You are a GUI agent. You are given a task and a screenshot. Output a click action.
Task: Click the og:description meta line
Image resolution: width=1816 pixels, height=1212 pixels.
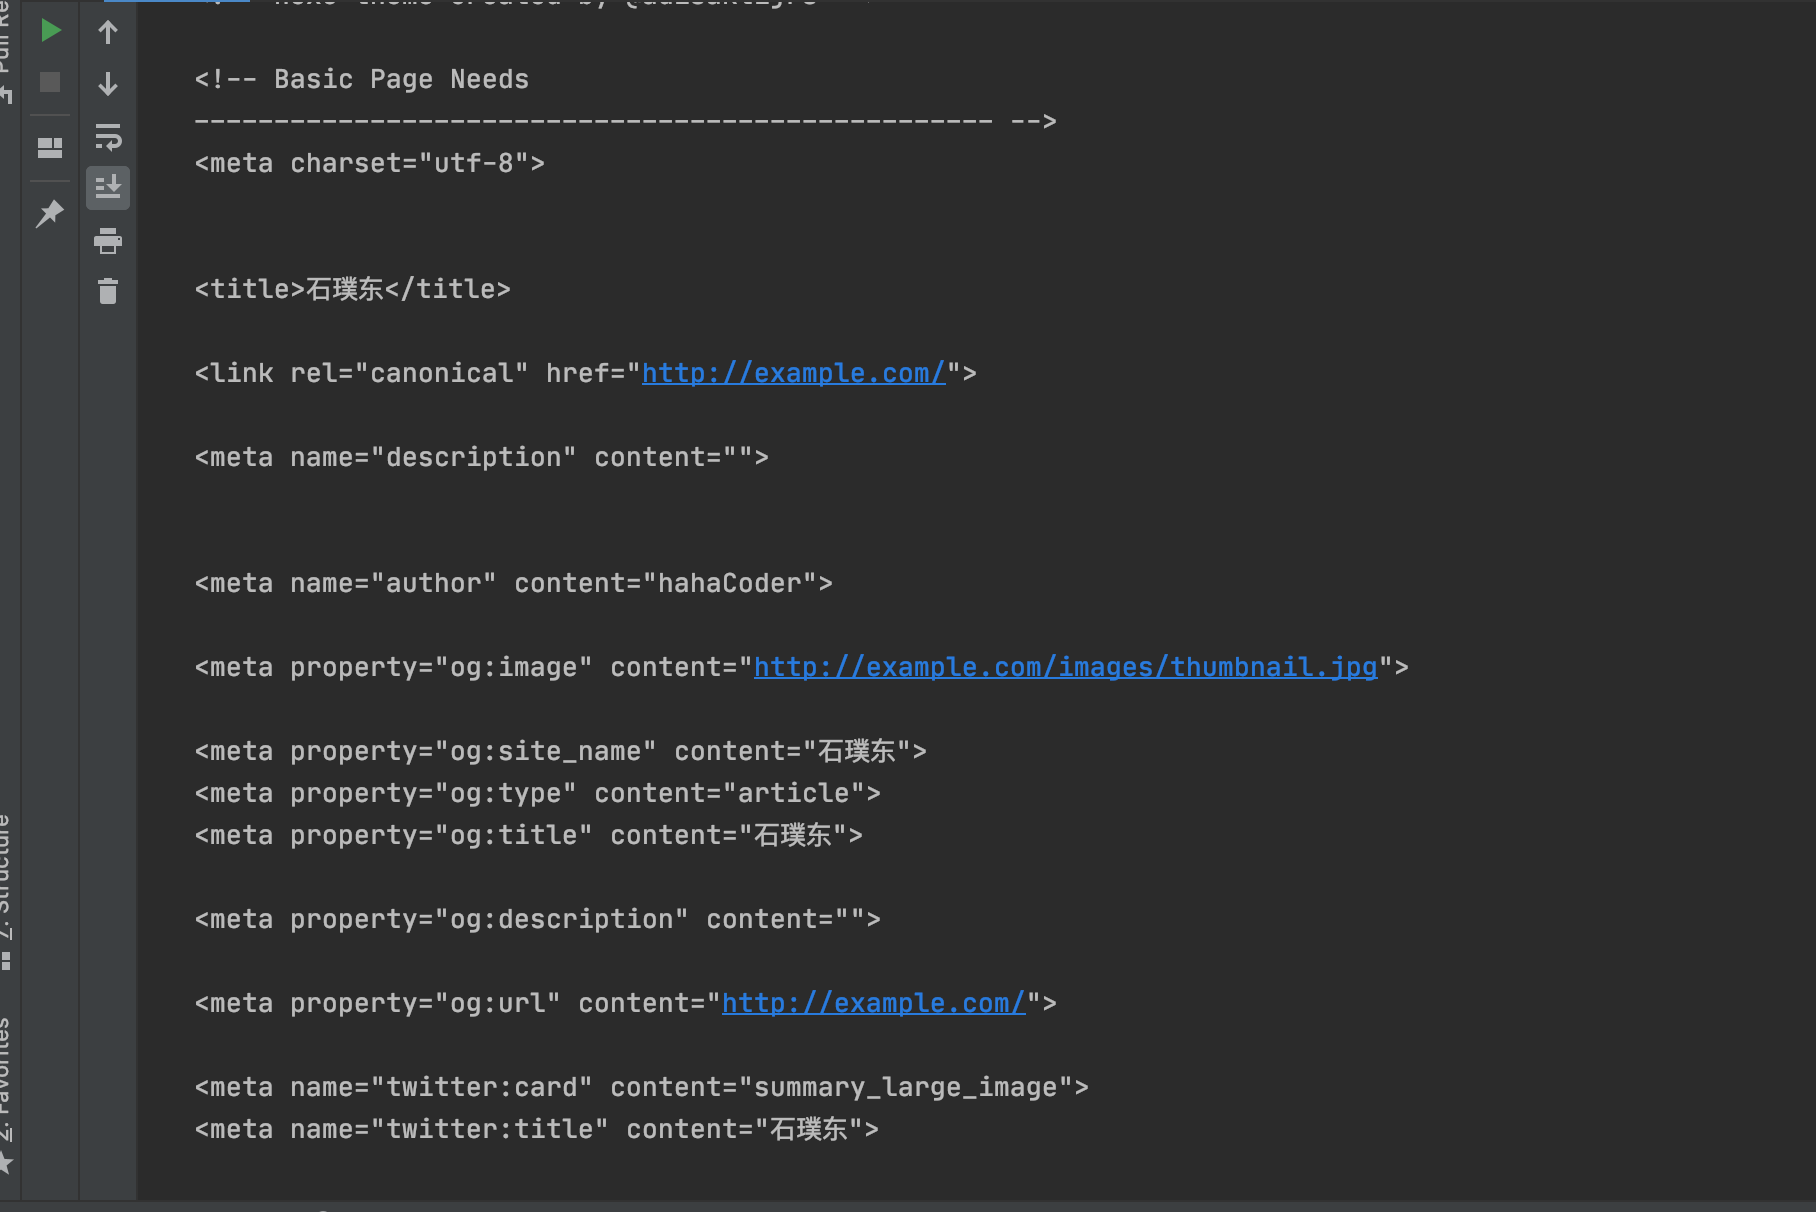[538, 919]
